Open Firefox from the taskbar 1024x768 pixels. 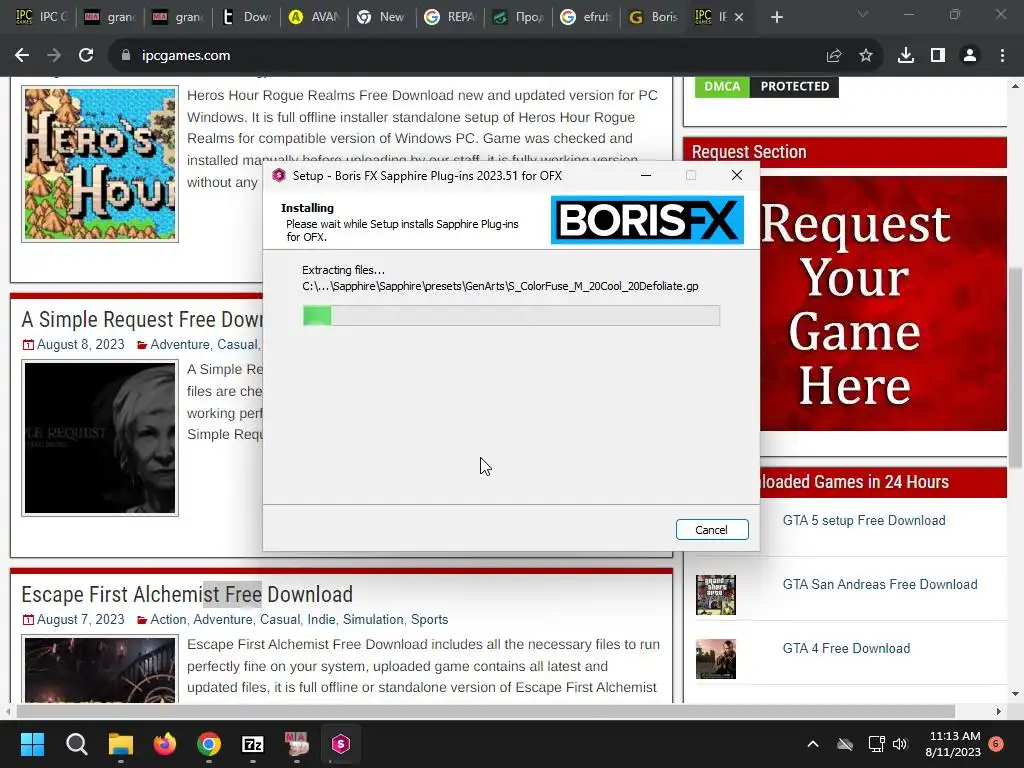click(165, 744)
